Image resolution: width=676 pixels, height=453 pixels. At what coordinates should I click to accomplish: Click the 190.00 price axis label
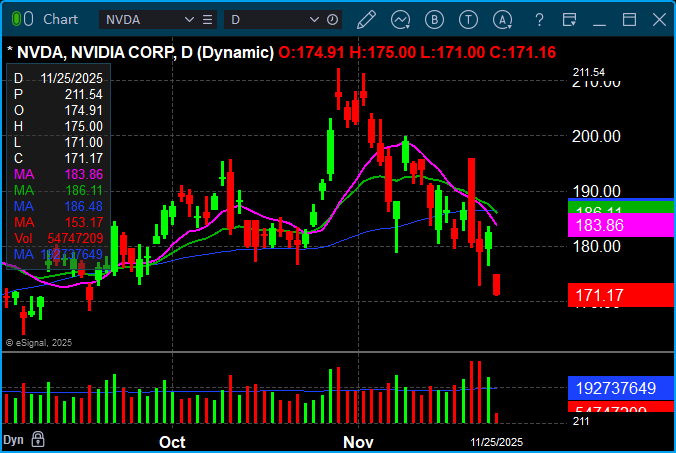[596, 191]
